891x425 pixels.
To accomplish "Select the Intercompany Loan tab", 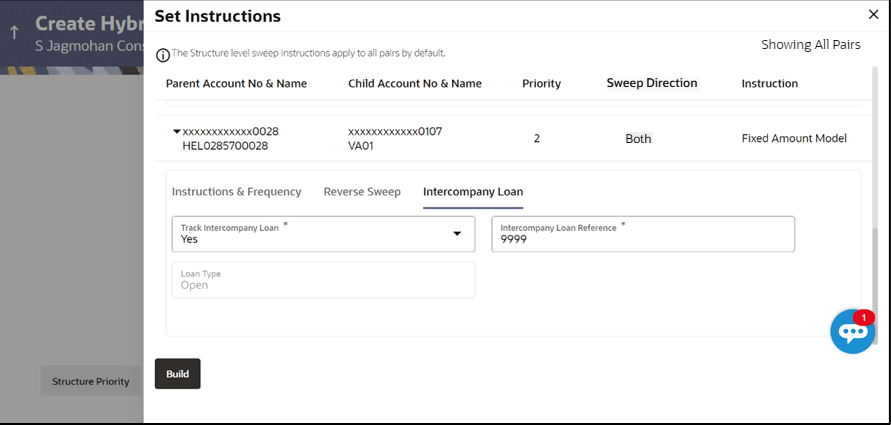I will 473,192.
